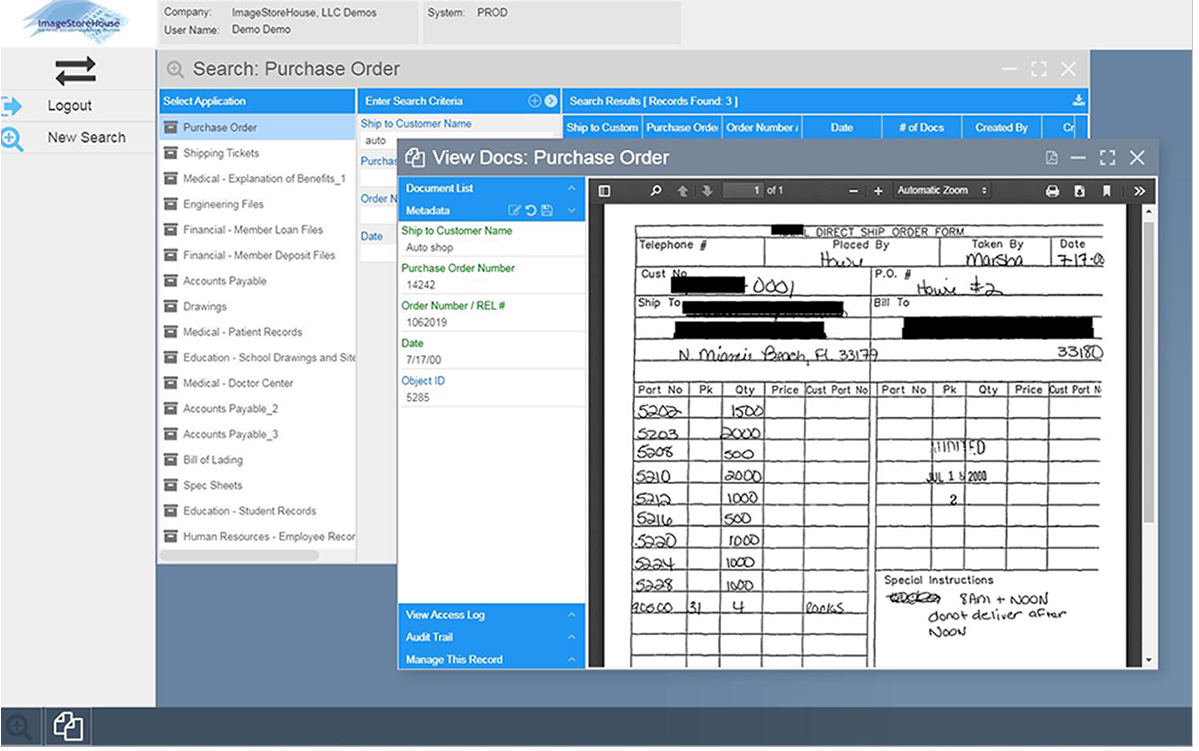This screenshot has height=751, width=1199.
Task: Expand the View Access Log section
Action: pos(571,615)
